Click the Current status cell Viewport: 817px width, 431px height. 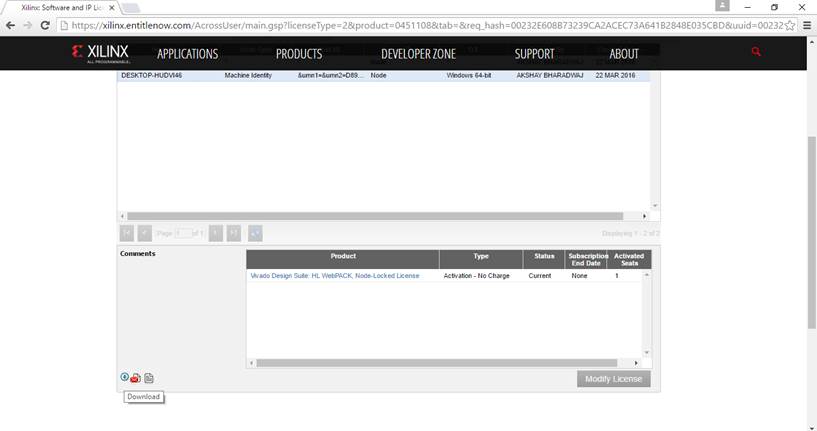(x=540, y=276)
